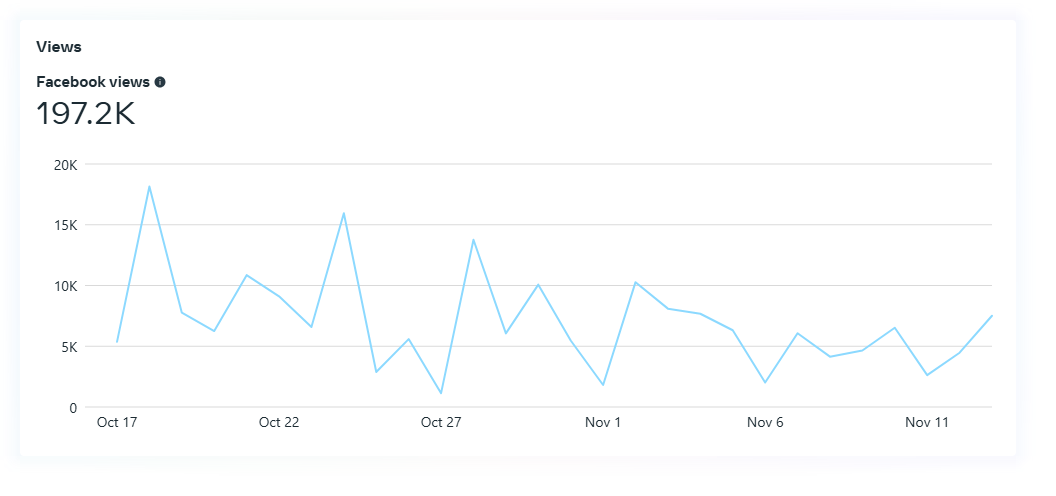Click the data point above Nov 1

coord(603,385)
